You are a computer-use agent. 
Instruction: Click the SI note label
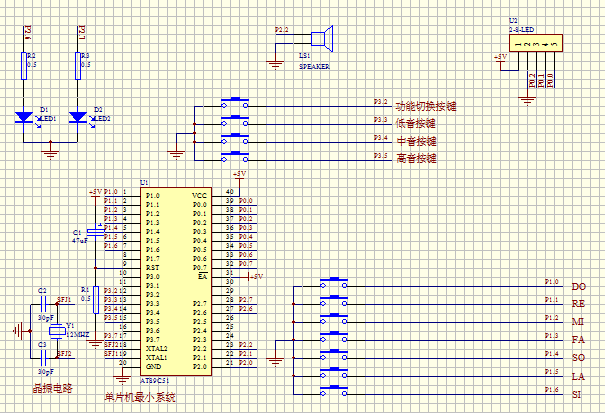coord(576,394)
